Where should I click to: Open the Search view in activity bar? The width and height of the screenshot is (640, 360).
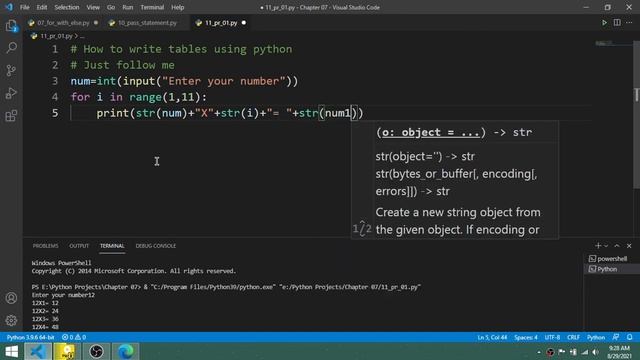click(x=11, y=48)
